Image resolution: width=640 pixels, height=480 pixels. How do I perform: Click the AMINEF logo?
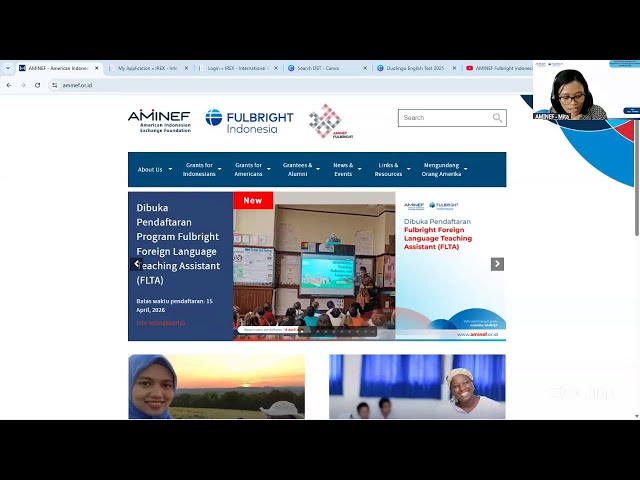point(160,121)
